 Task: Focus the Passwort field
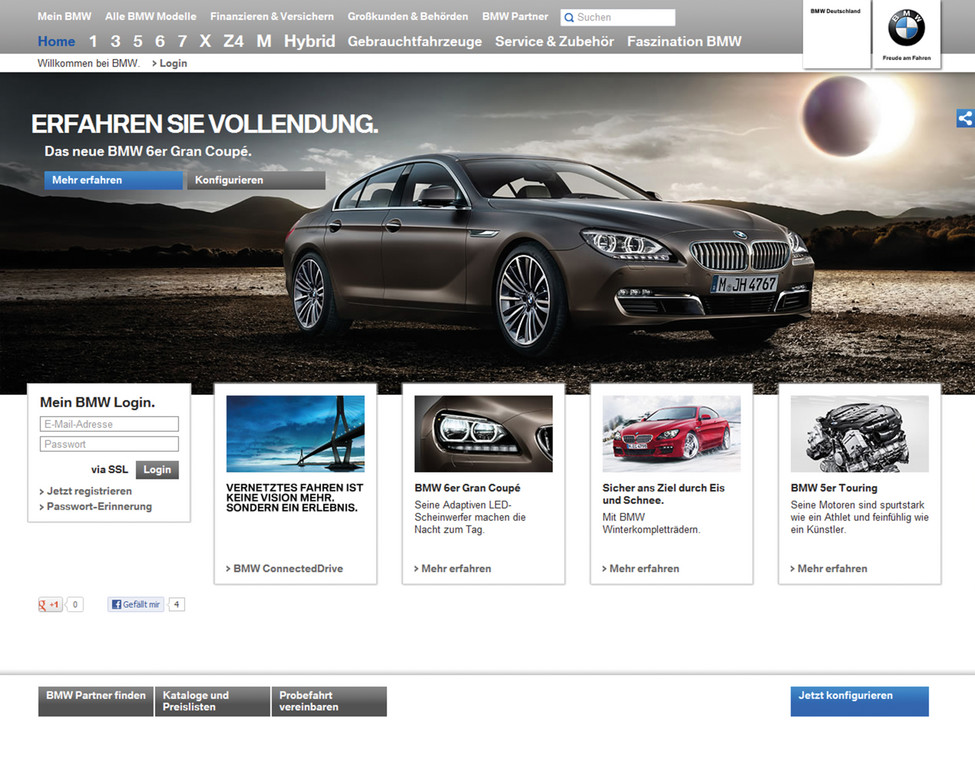click(109, 444)
